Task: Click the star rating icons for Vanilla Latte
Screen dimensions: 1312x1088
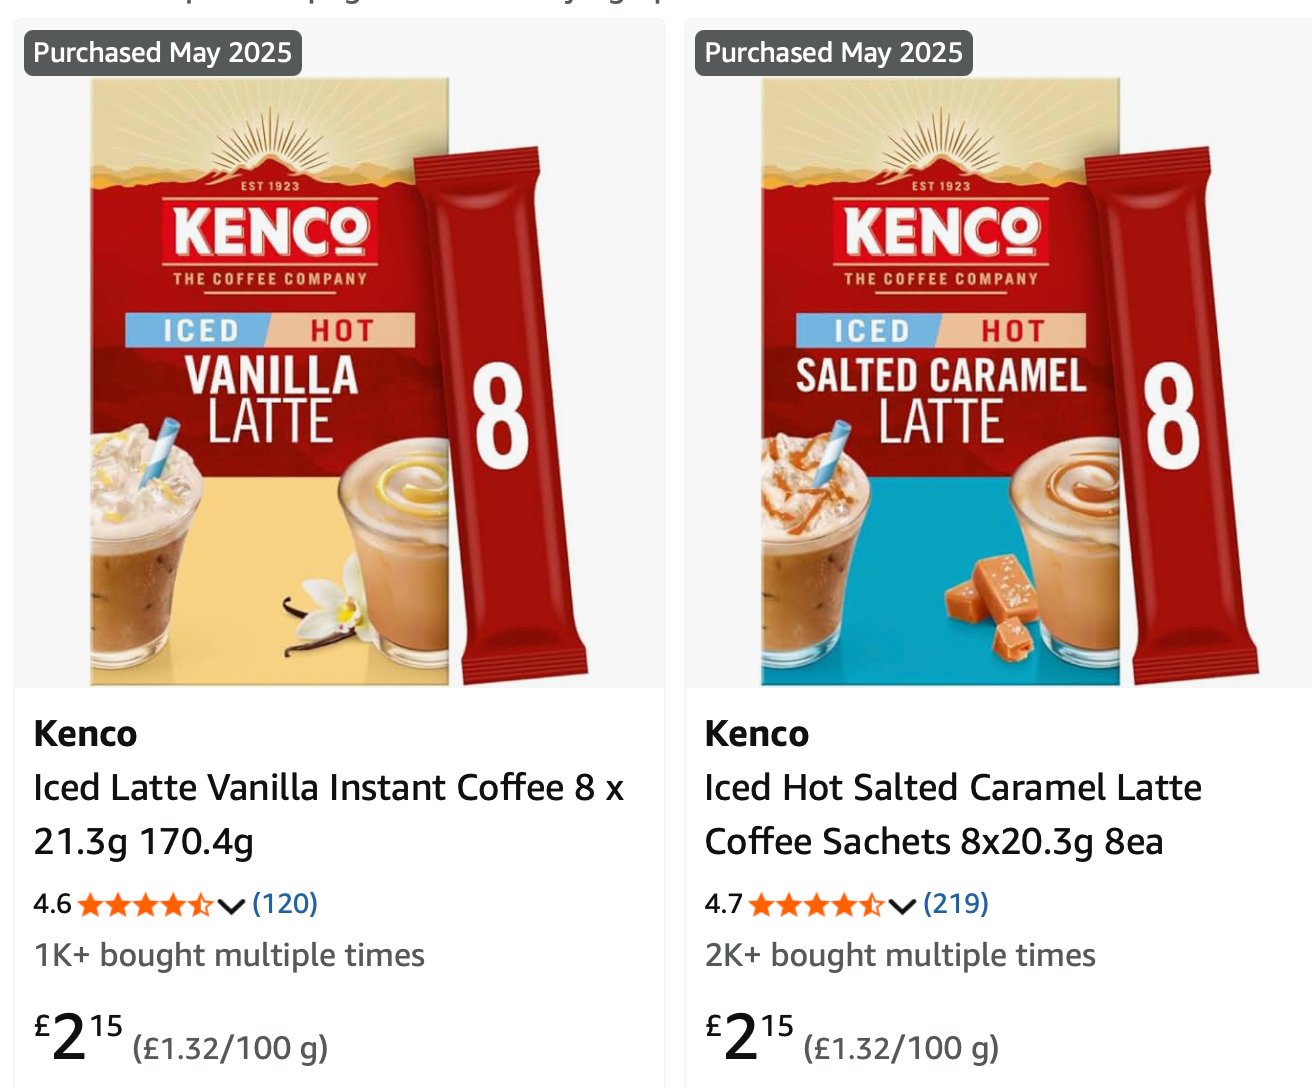Action: coord(146,905)
